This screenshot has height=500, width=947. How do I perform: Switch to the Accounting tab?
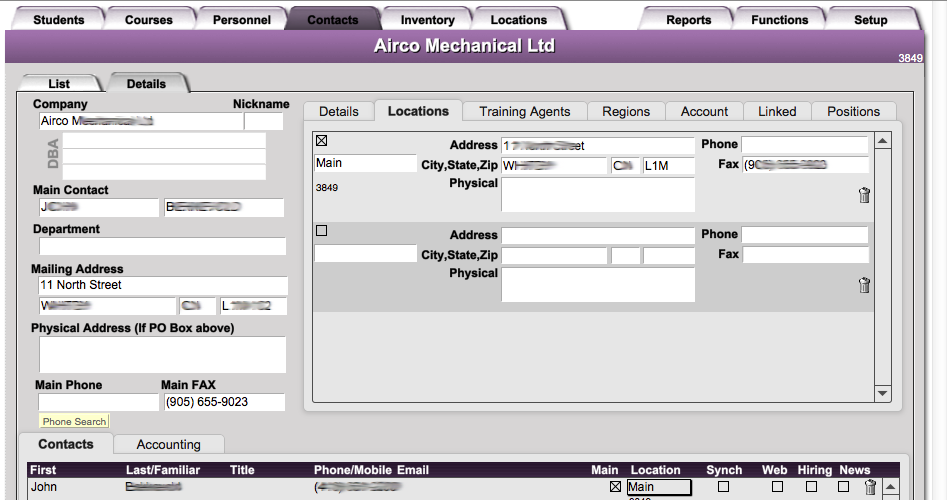click(169, 444)
